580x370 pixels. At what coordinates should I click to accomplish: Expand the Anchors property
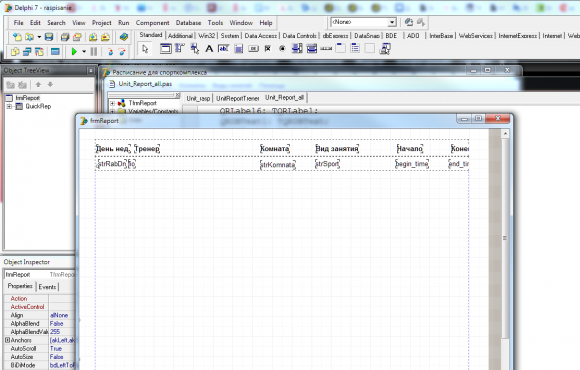click(7, 340)
